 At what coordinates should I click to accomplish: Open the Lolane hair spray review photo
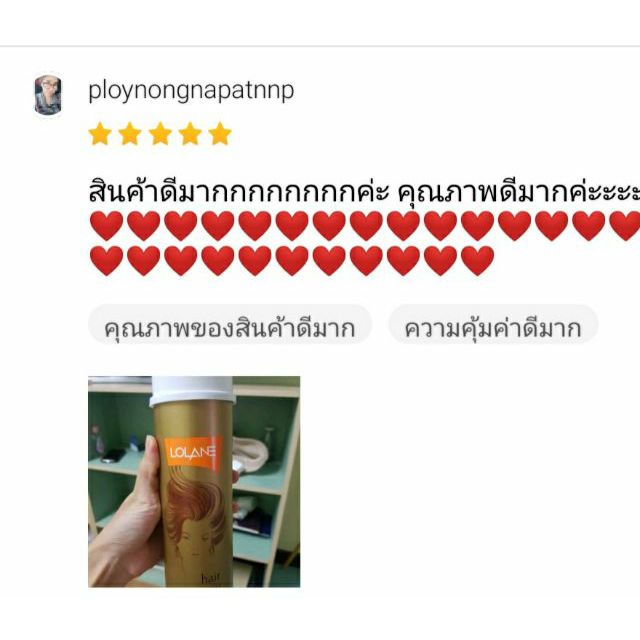point(194,482)
